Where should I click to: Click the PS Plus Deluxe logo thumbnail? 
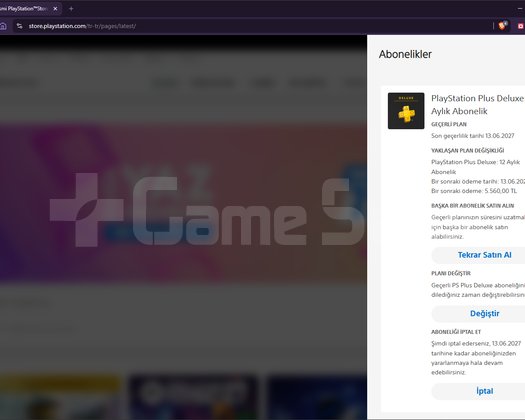click(x=406, y=111)
